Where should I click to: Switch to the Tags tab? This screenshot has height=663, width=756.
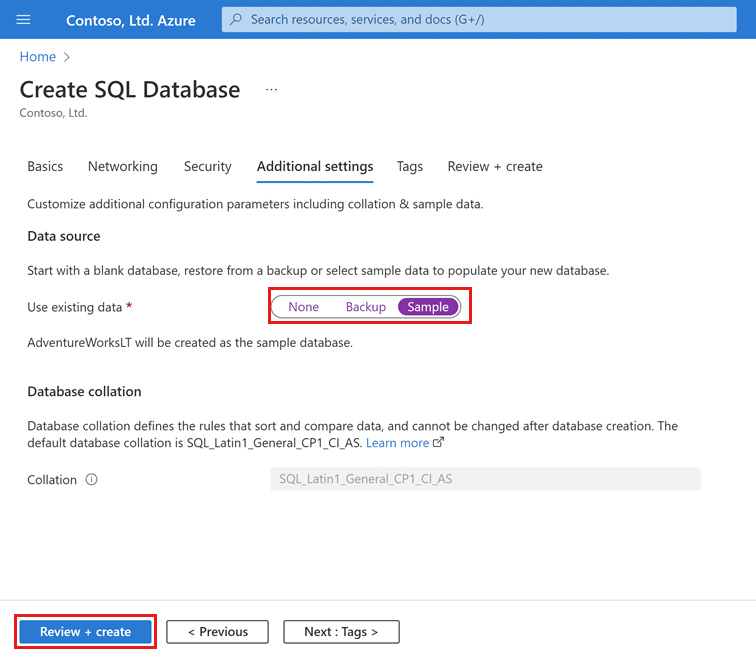pos(409,167)
